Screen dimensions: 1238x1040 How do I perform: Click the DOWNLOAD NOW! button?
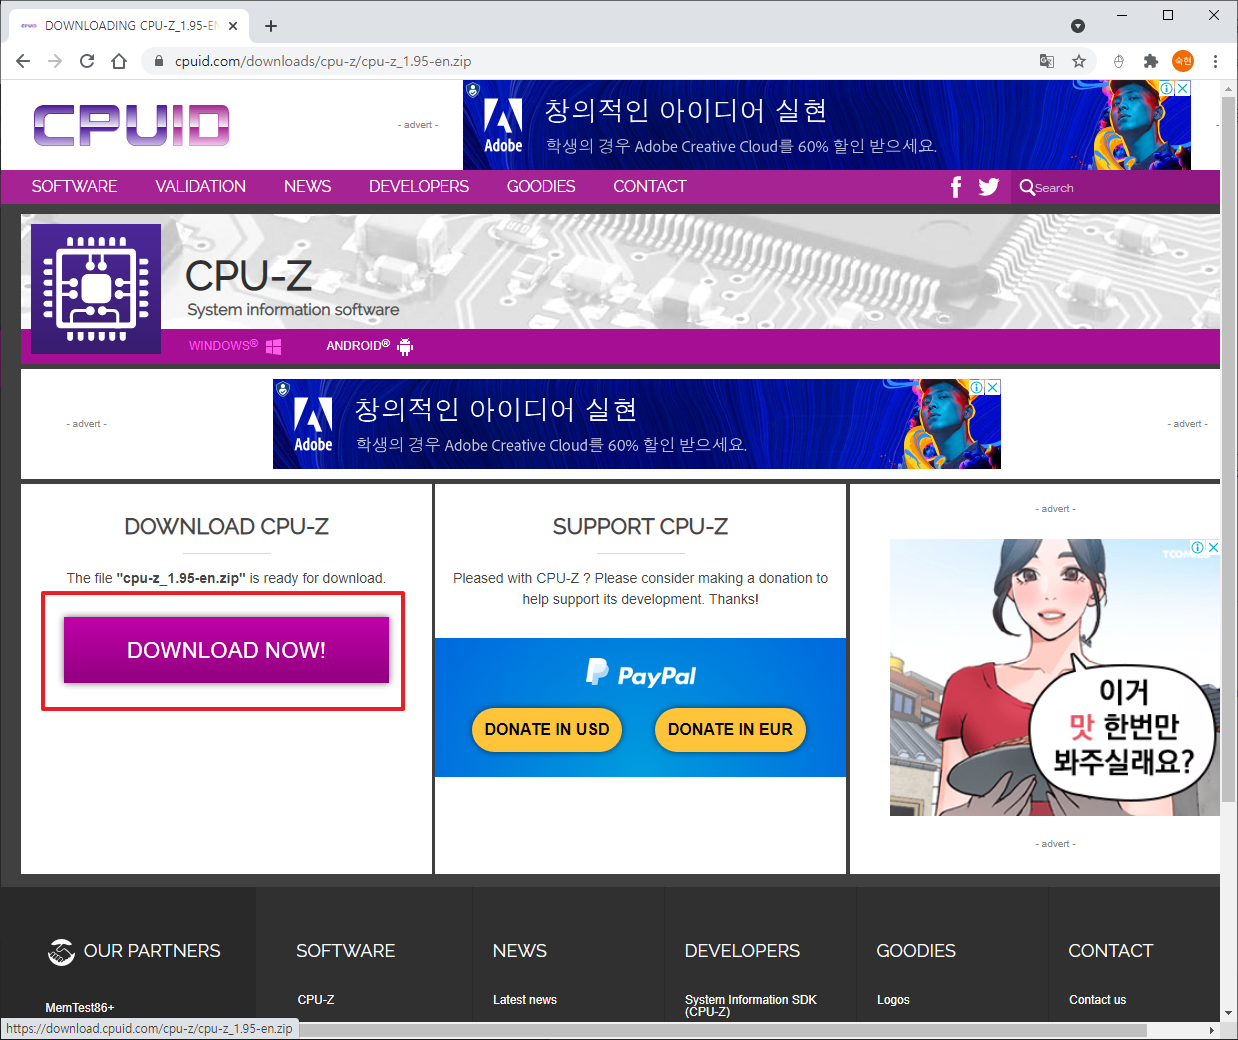pyautogui.click(x=226, y=650)
